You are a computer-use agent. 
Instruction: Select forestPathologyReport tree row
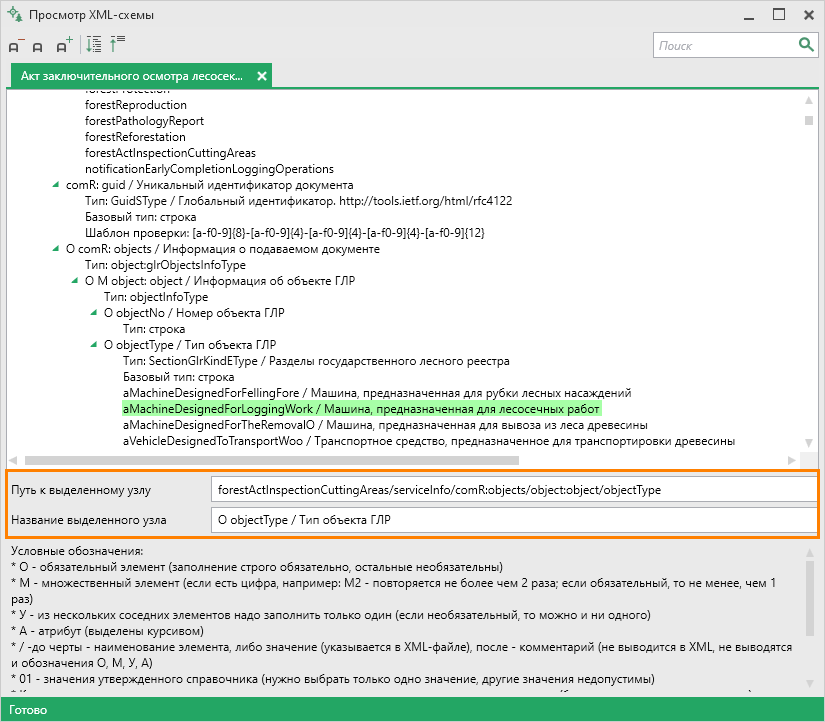144,121
